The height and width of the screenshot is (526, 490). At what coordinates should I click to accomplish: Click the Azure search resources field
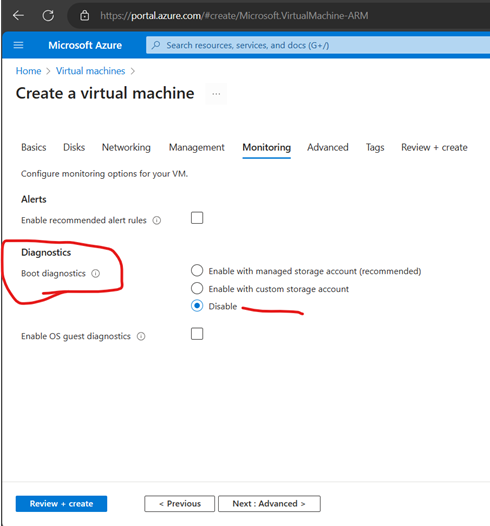click(x=318, y=45)
